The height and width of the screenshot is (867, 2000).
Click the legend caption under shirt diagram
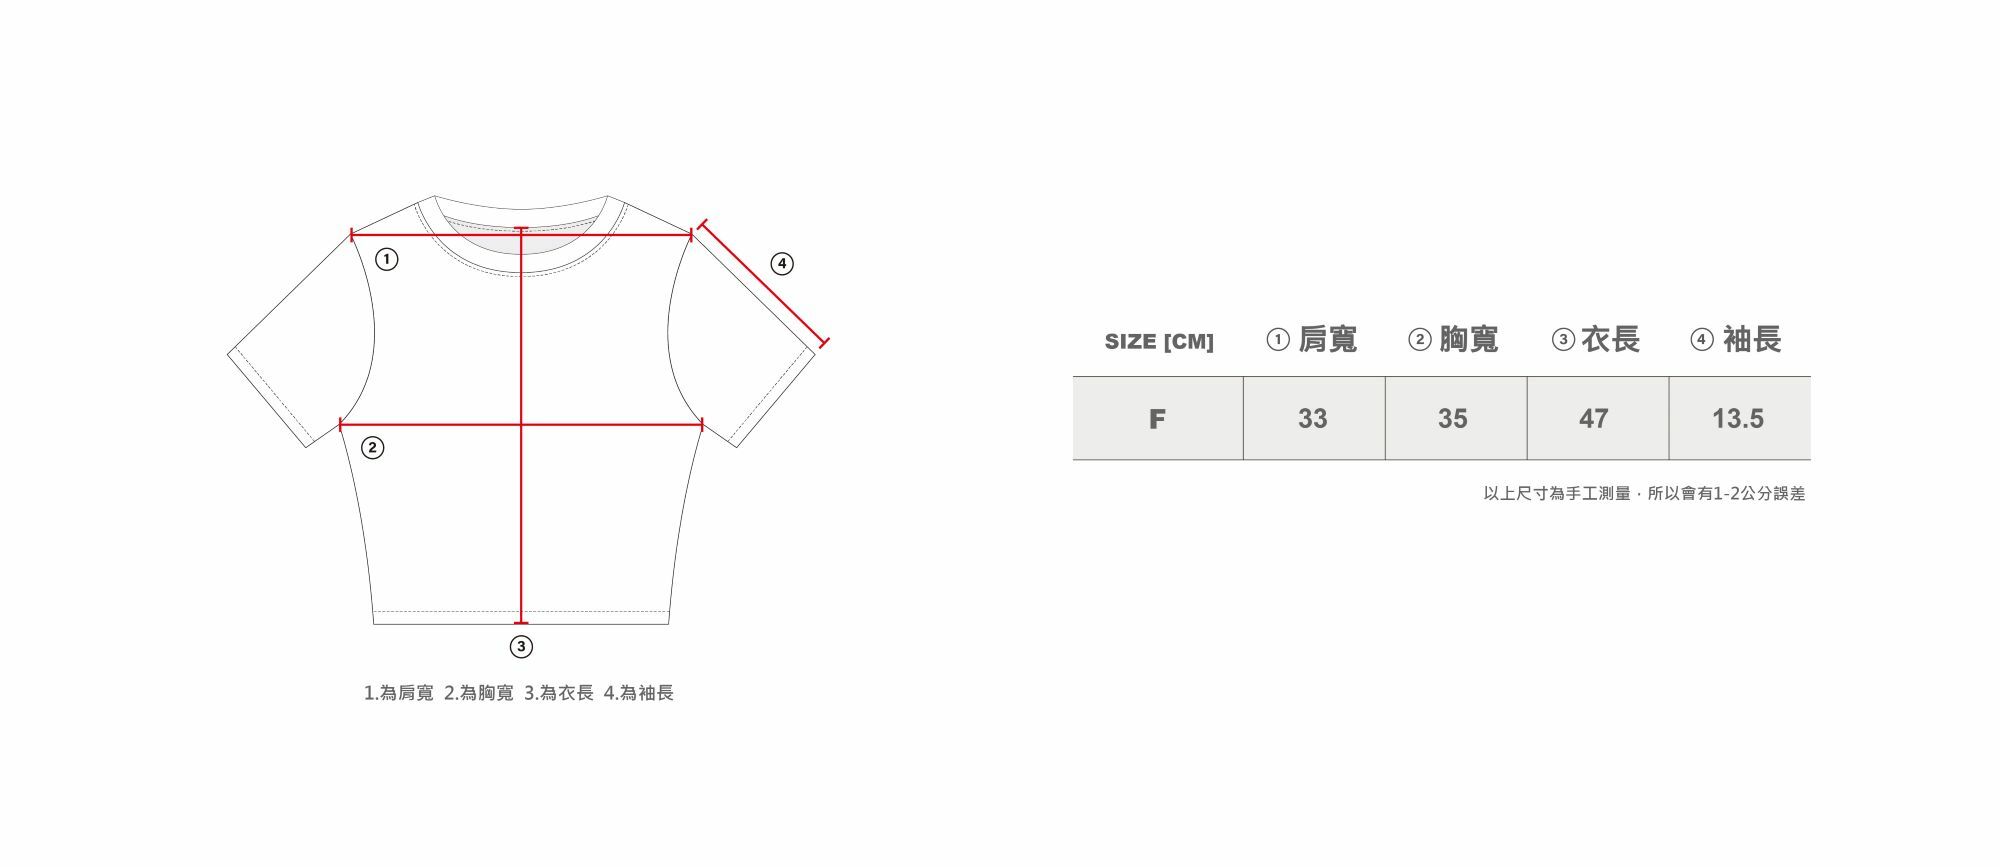tap(519, 693)
